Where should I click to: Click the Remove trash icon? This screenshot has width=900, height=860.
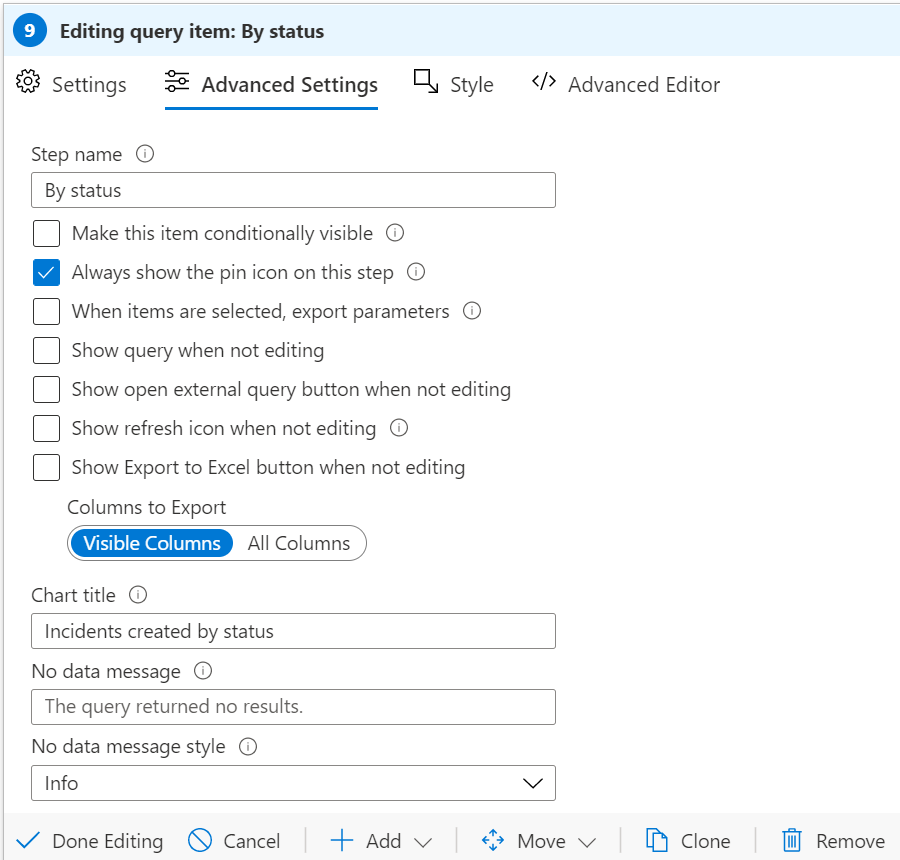(792, 840)
